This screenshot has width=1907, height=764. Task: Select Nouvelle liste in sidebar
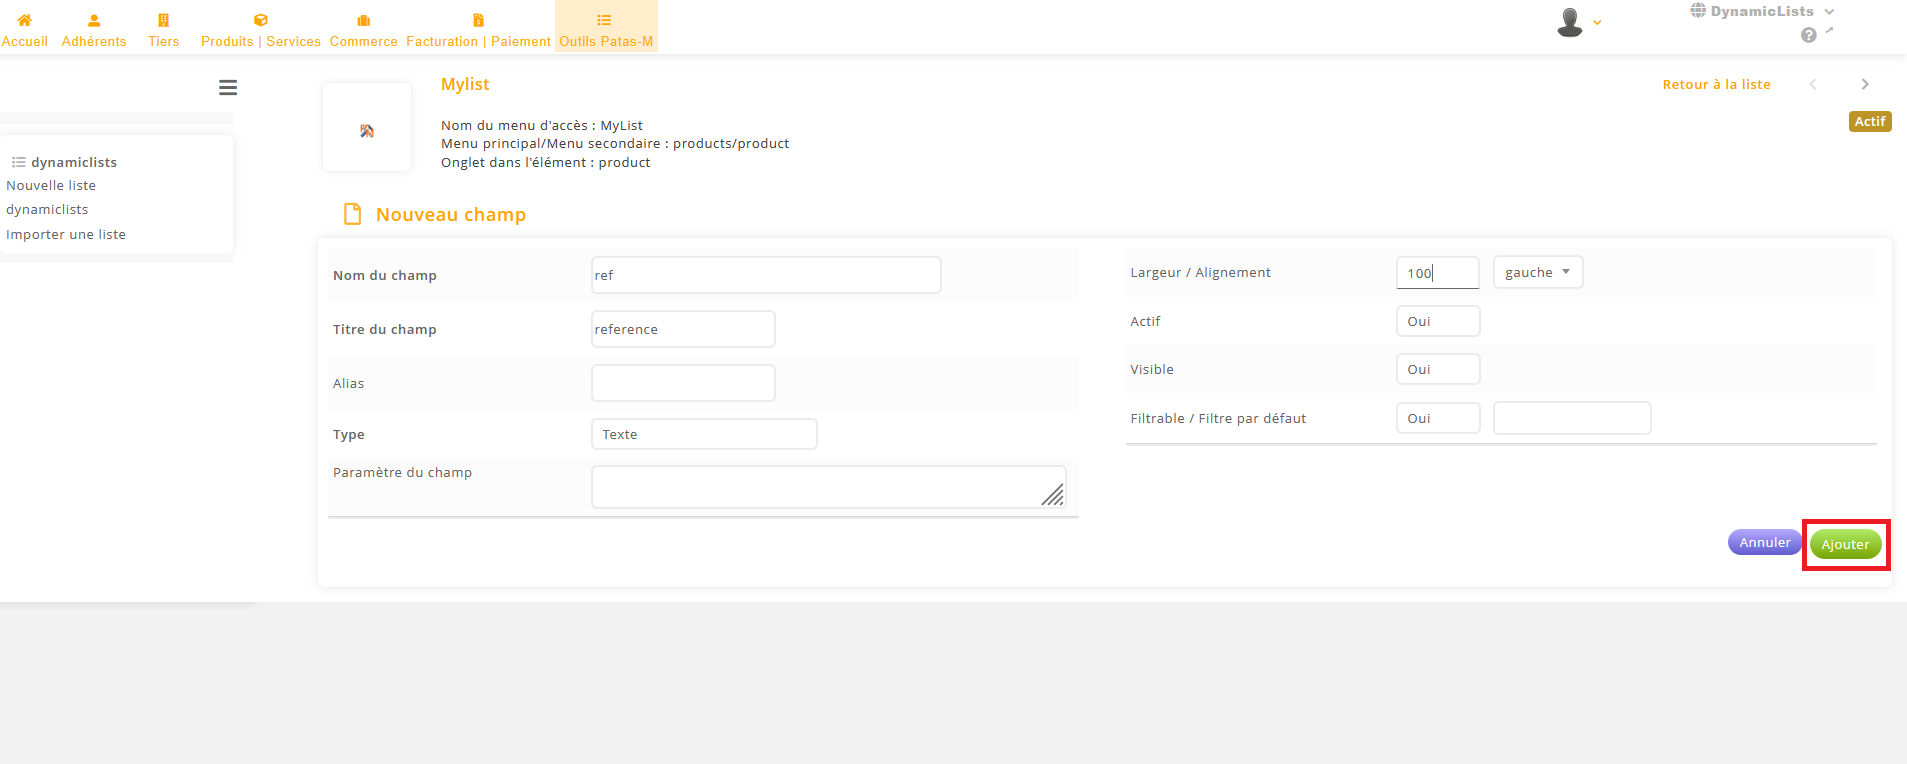(51, 185)
